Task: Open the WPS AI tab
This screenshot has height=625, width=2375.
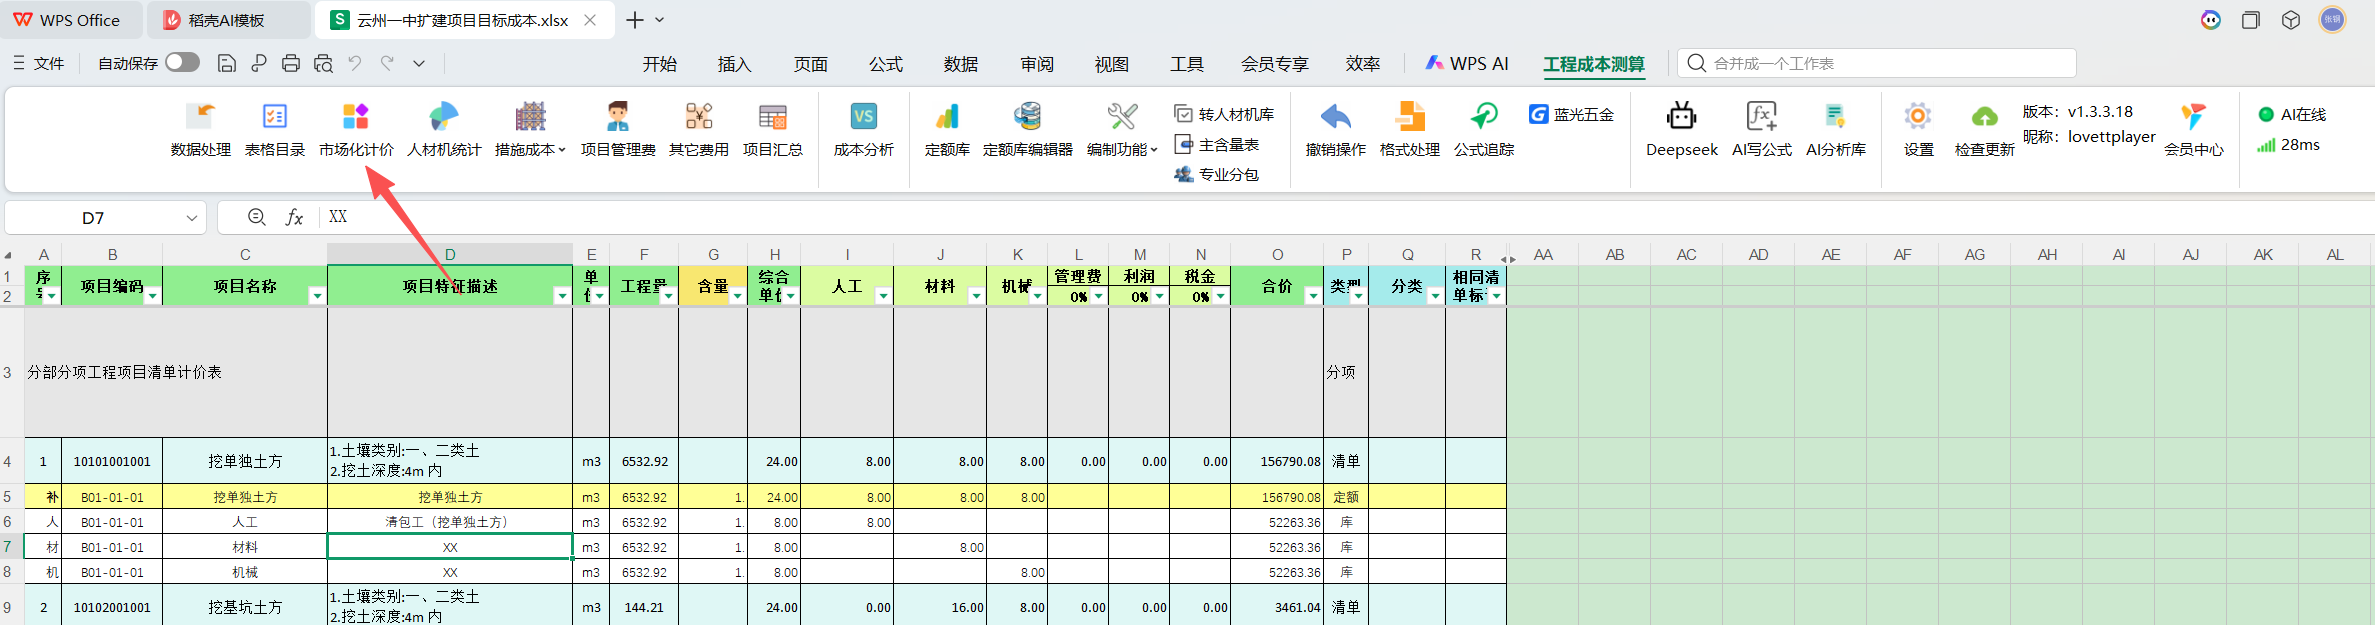Action: pyautogui.click(x=1467, y=64)
